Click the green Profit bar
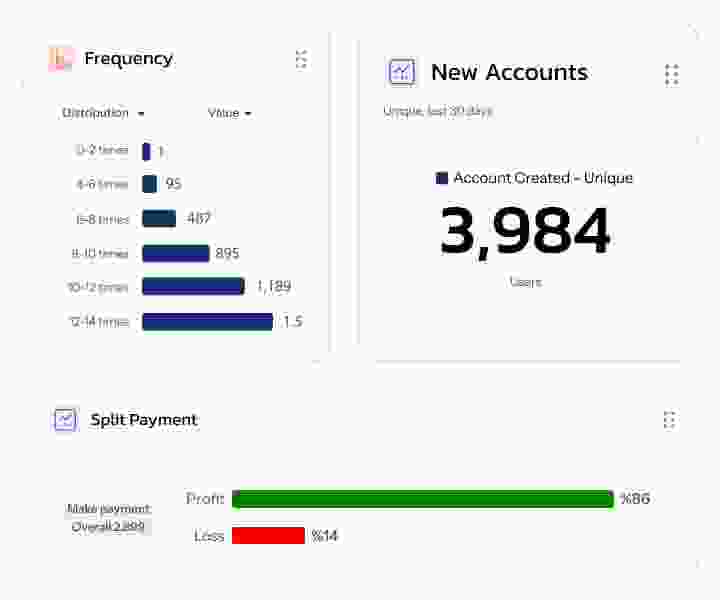Viewport: 720px width, 600px height. coord(422,499)
